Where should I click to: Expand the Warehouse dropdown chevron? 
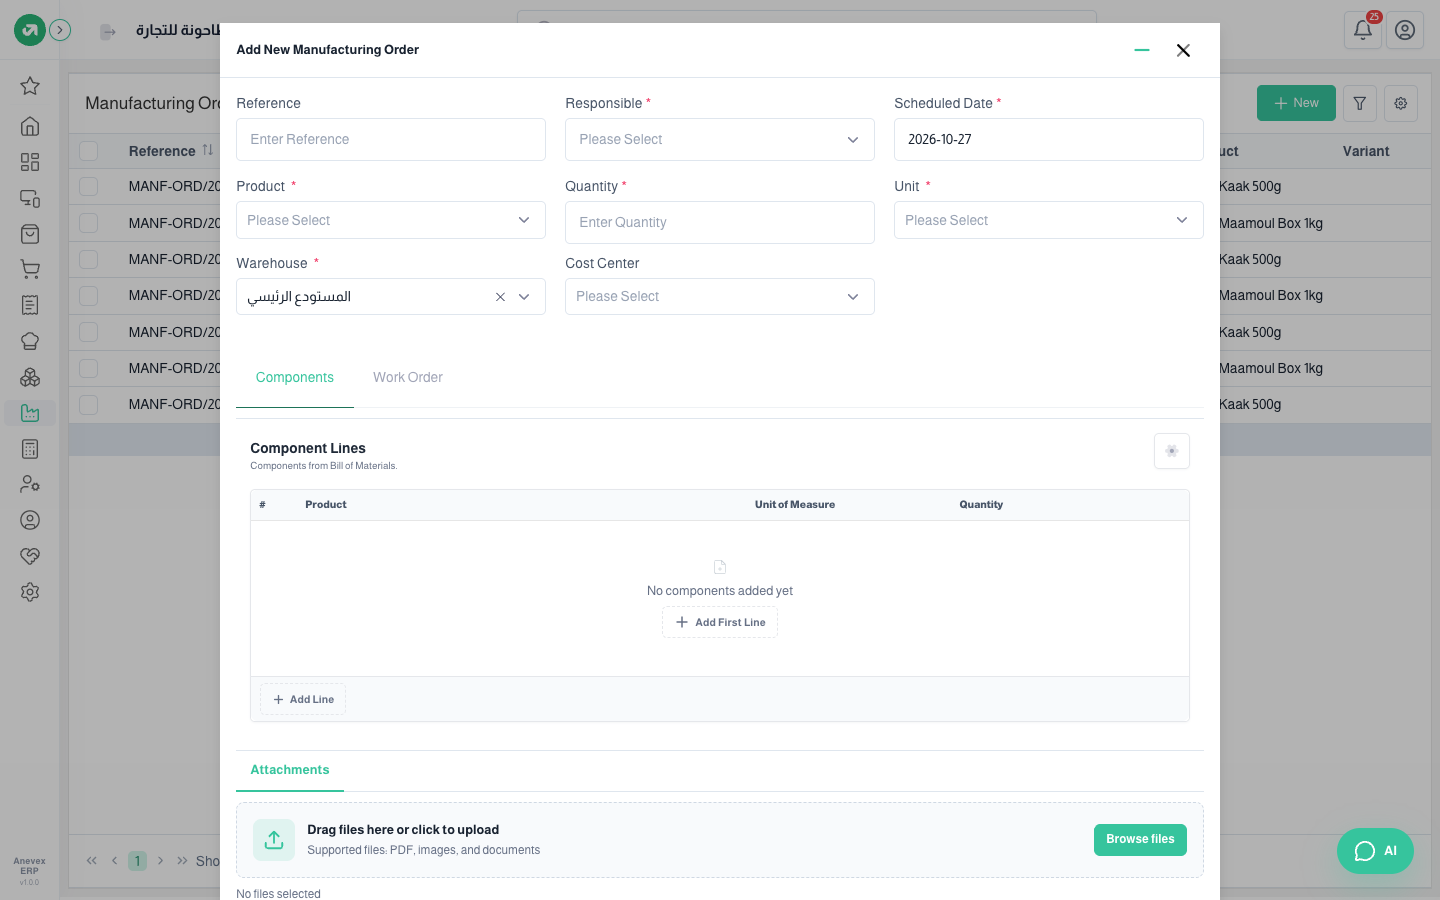click(524, 297)
